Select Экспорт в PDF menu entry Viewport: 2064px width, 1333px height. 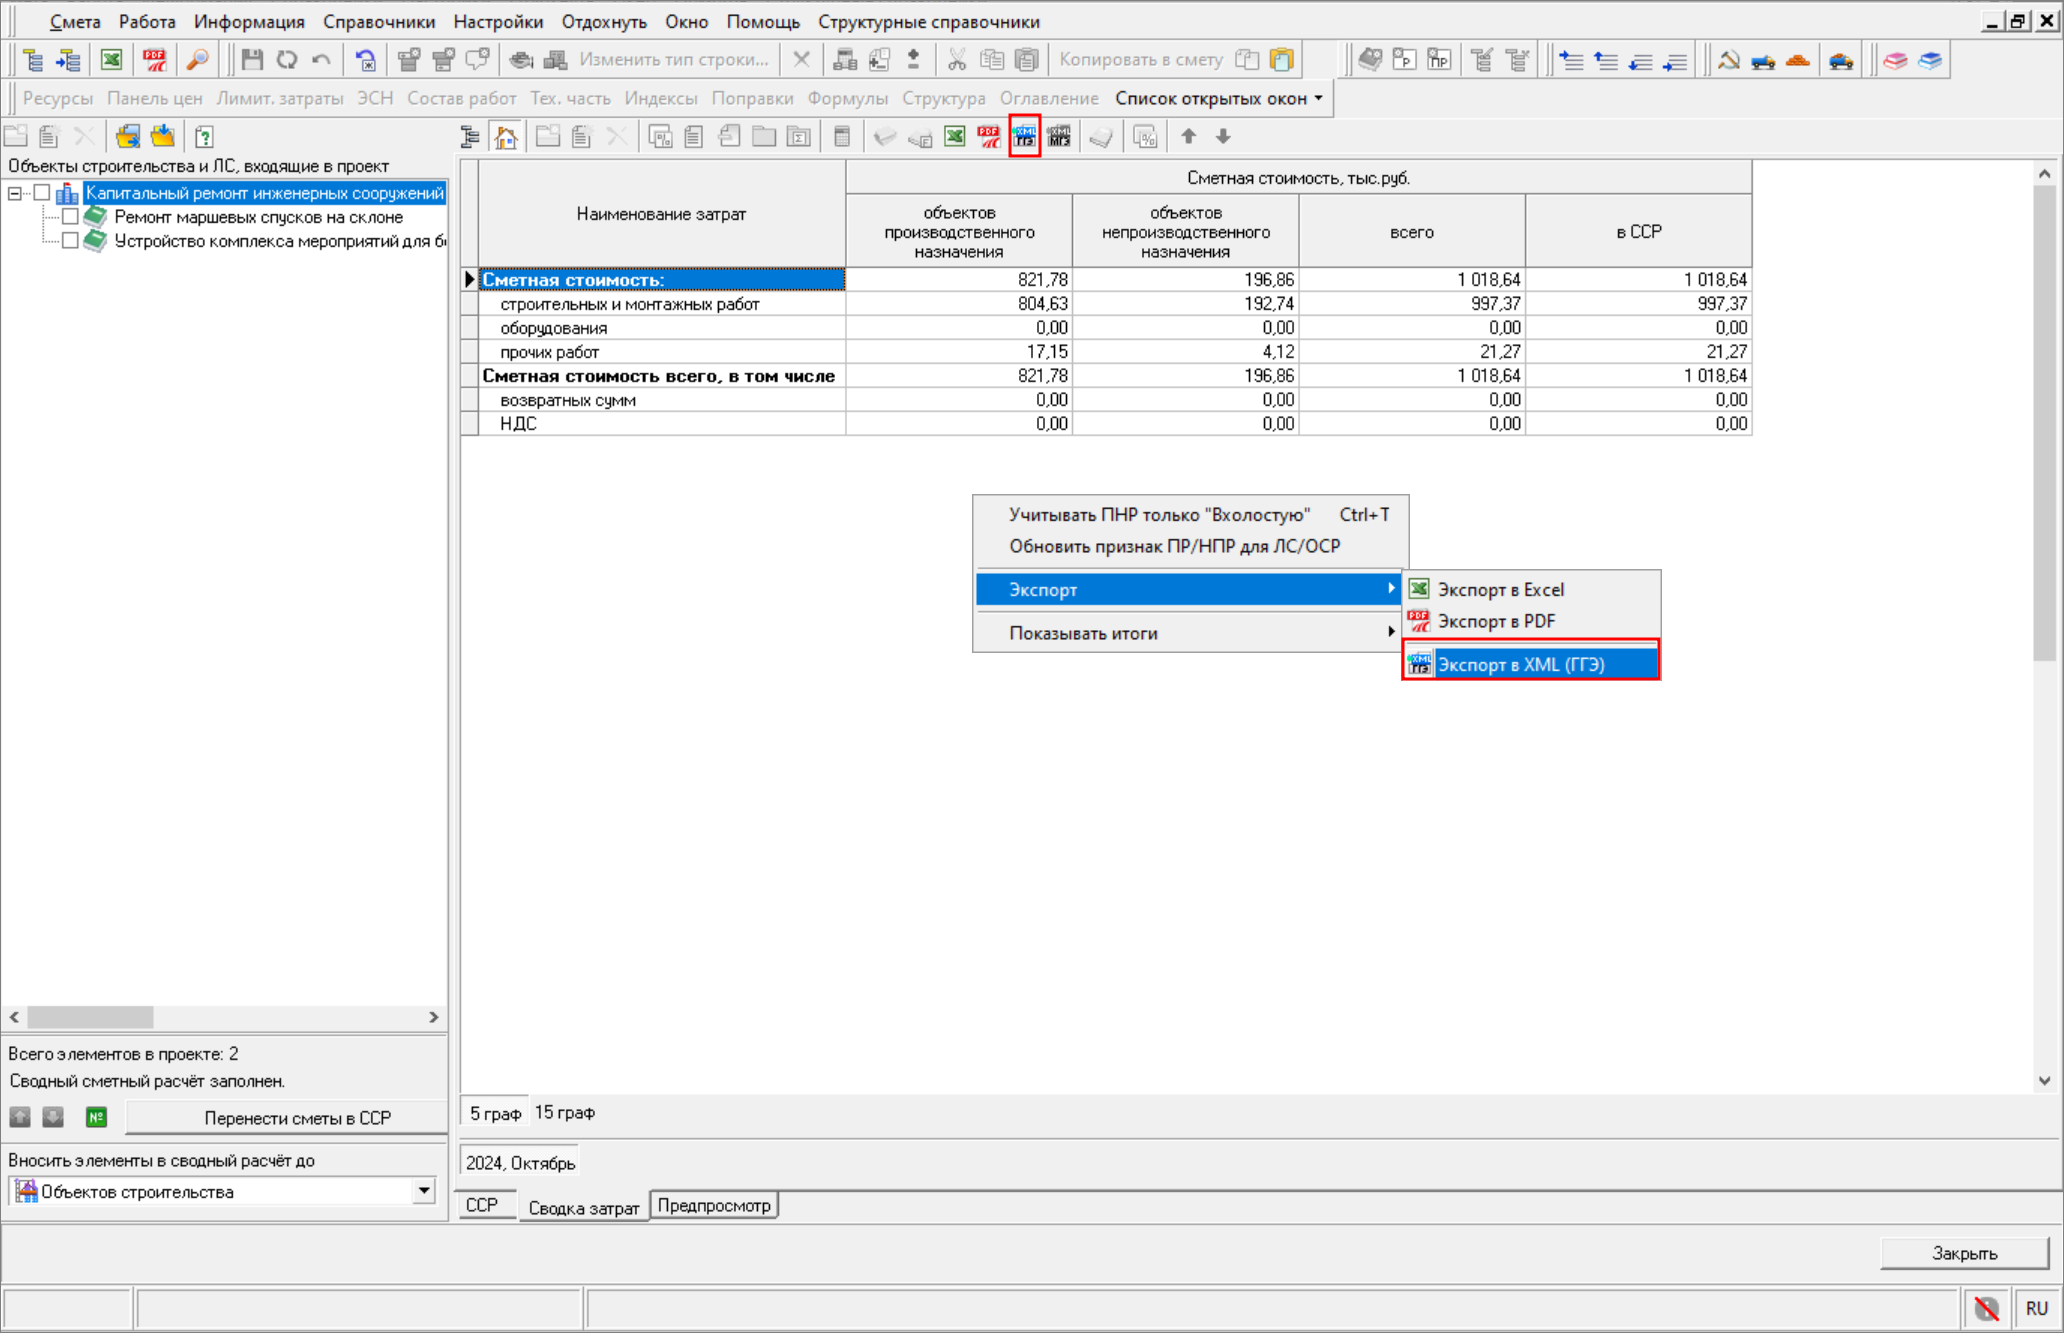click(1495, 621)
